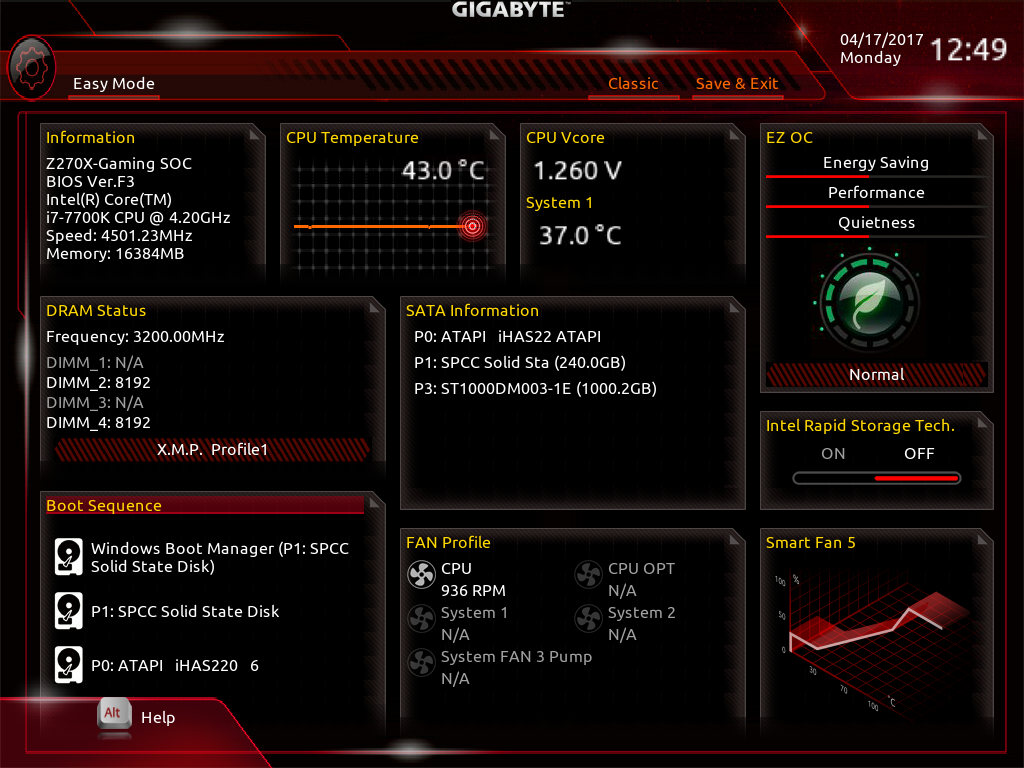Click the CPU fan icon in FAN Profile

(421, 575)
